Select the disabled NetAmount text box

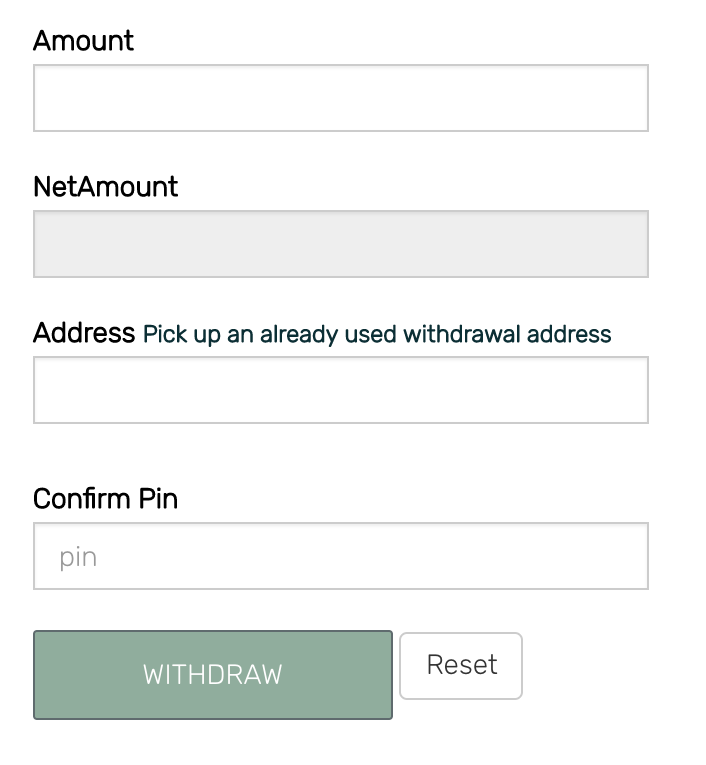point(340,244)
